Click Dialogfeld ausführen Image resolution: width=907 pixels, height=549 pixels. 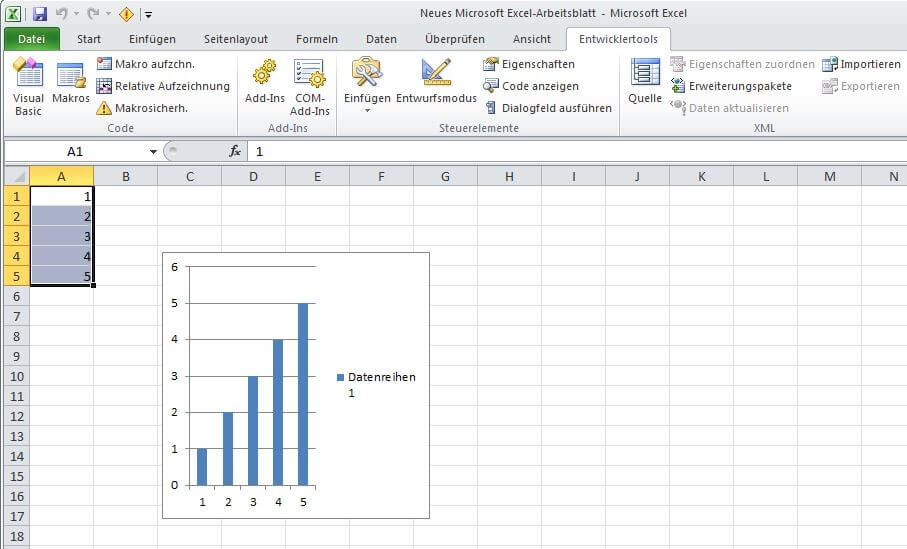click(547, 108)
